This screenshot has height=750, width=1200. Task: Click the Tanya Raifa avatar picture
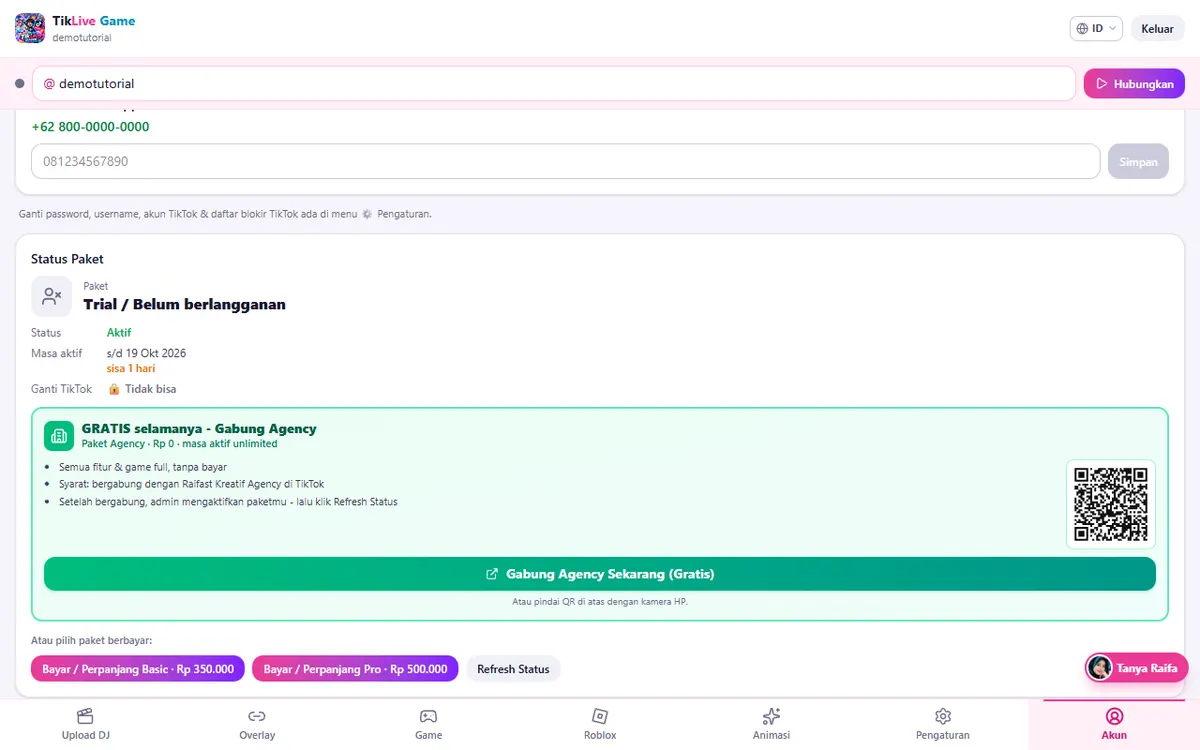tap(1100, 668)
